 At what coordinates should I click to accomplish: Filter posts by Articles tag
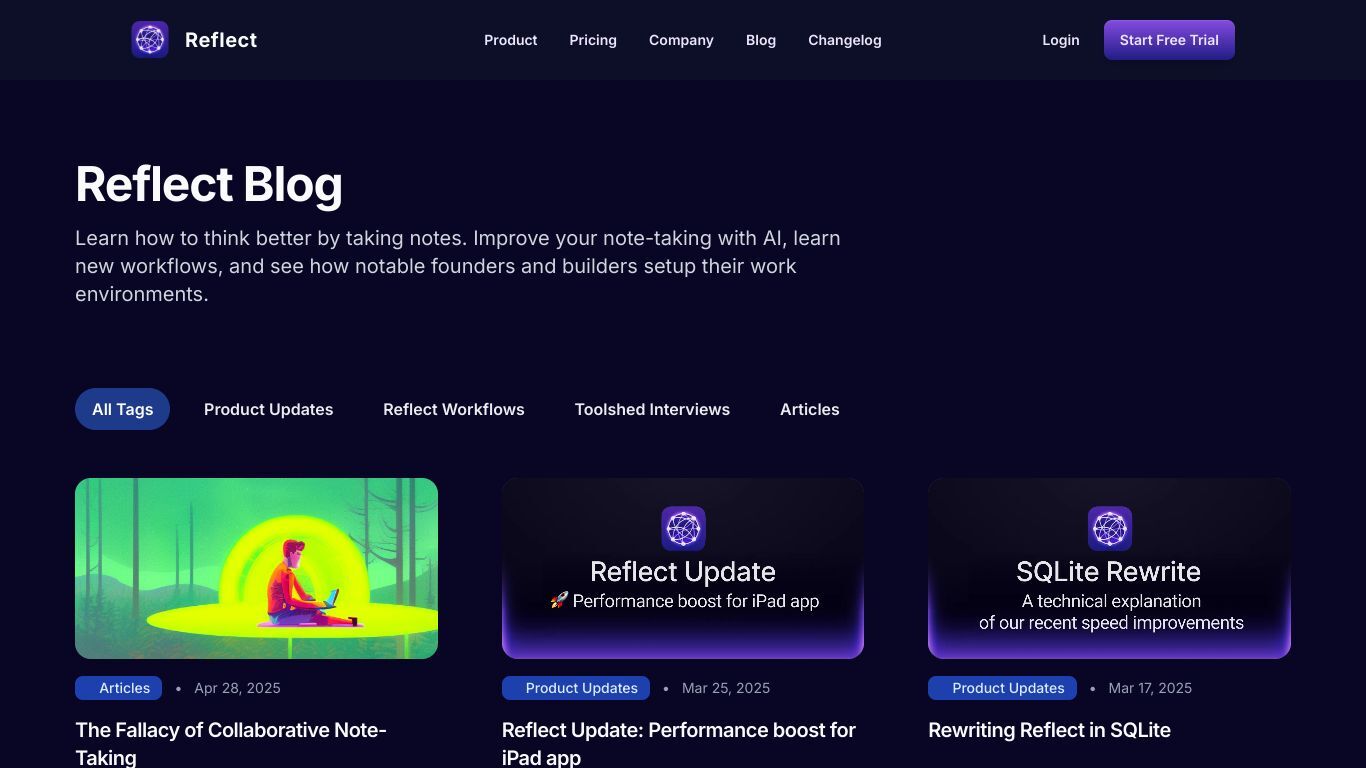click(x=810, y=409)
